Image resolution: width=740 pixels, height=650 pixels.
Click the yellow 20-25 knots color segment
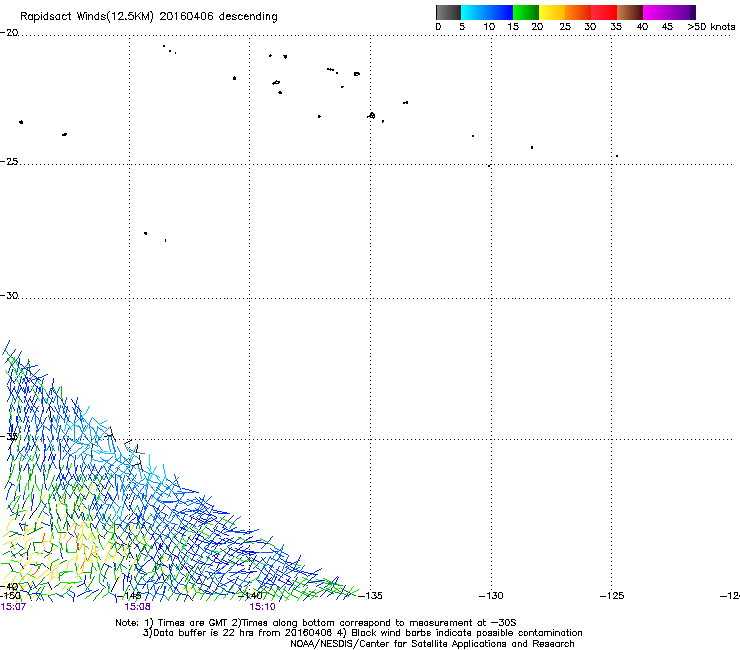coord(552,12)
